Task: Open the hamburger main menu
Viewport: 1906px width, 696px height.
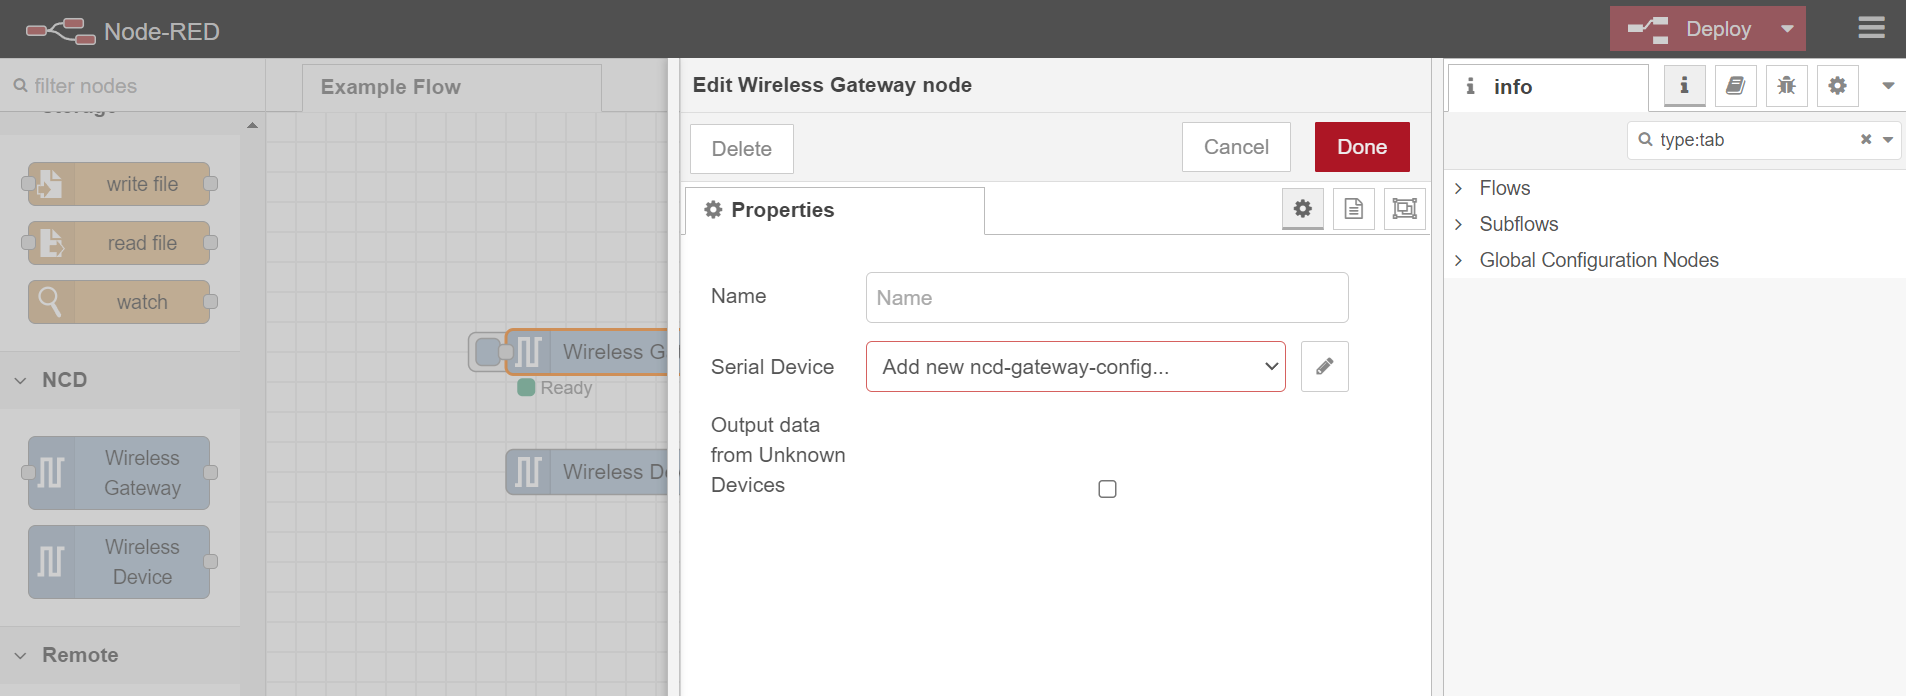Action: tap(1871, 28)
